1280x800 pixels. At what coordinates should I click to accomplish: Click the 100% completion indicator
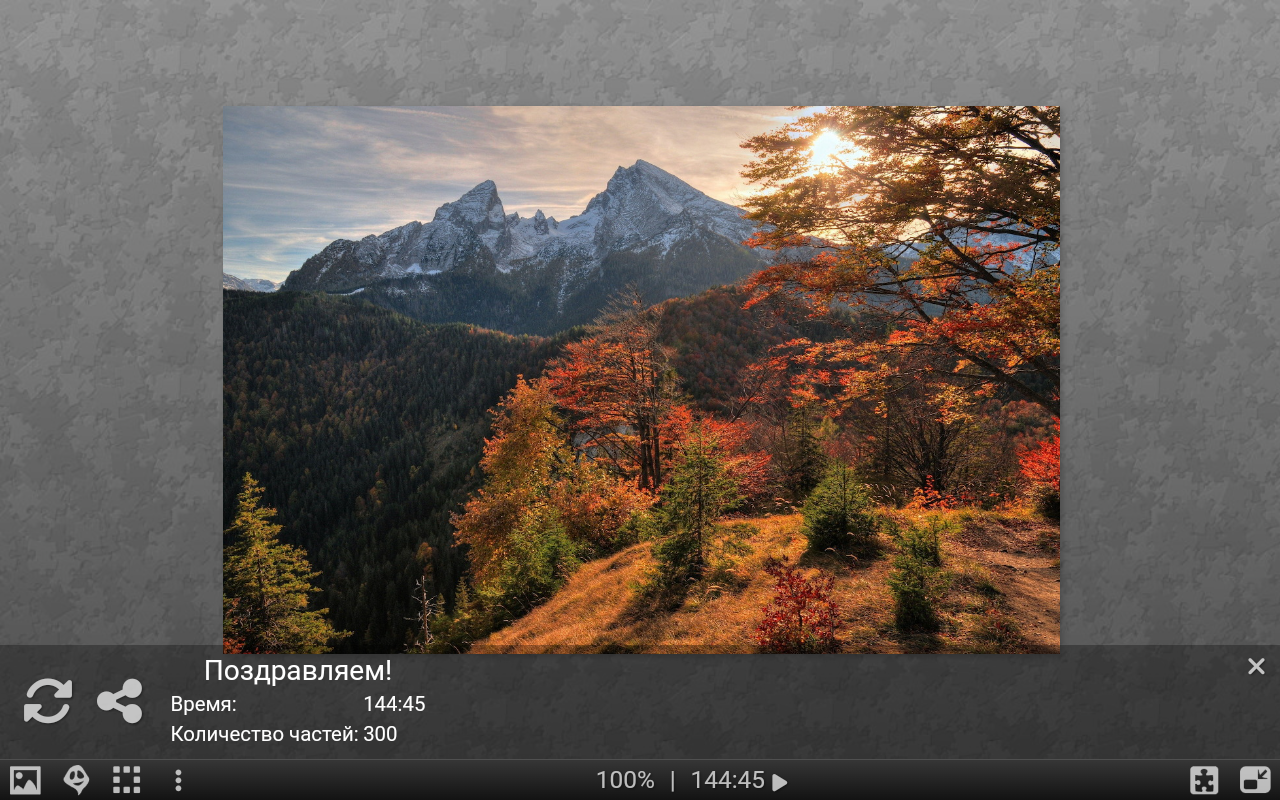pyautogui.click(x=625, y=780)
